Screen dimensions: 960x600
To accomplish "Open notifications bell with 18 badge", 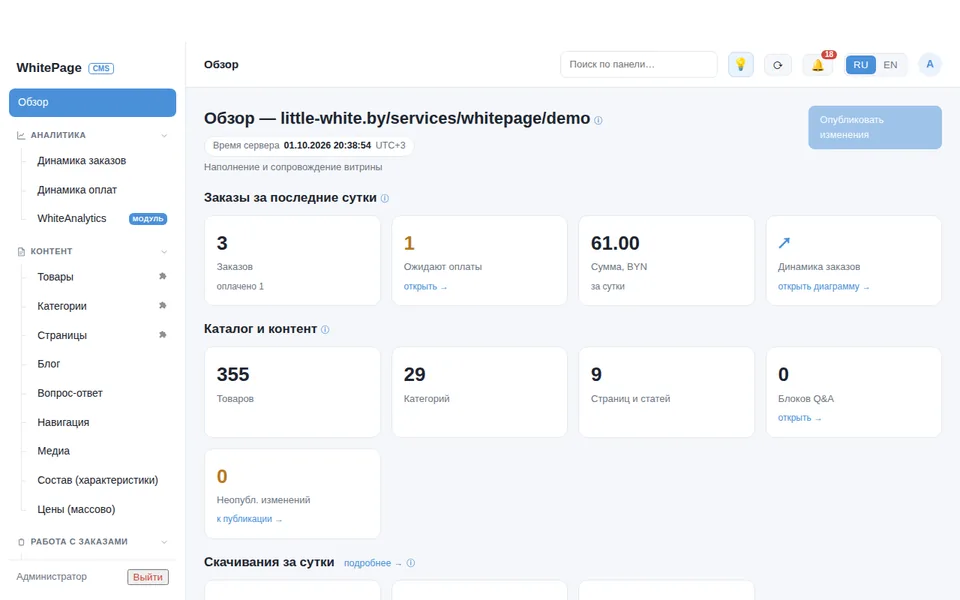I will point(818,65).
